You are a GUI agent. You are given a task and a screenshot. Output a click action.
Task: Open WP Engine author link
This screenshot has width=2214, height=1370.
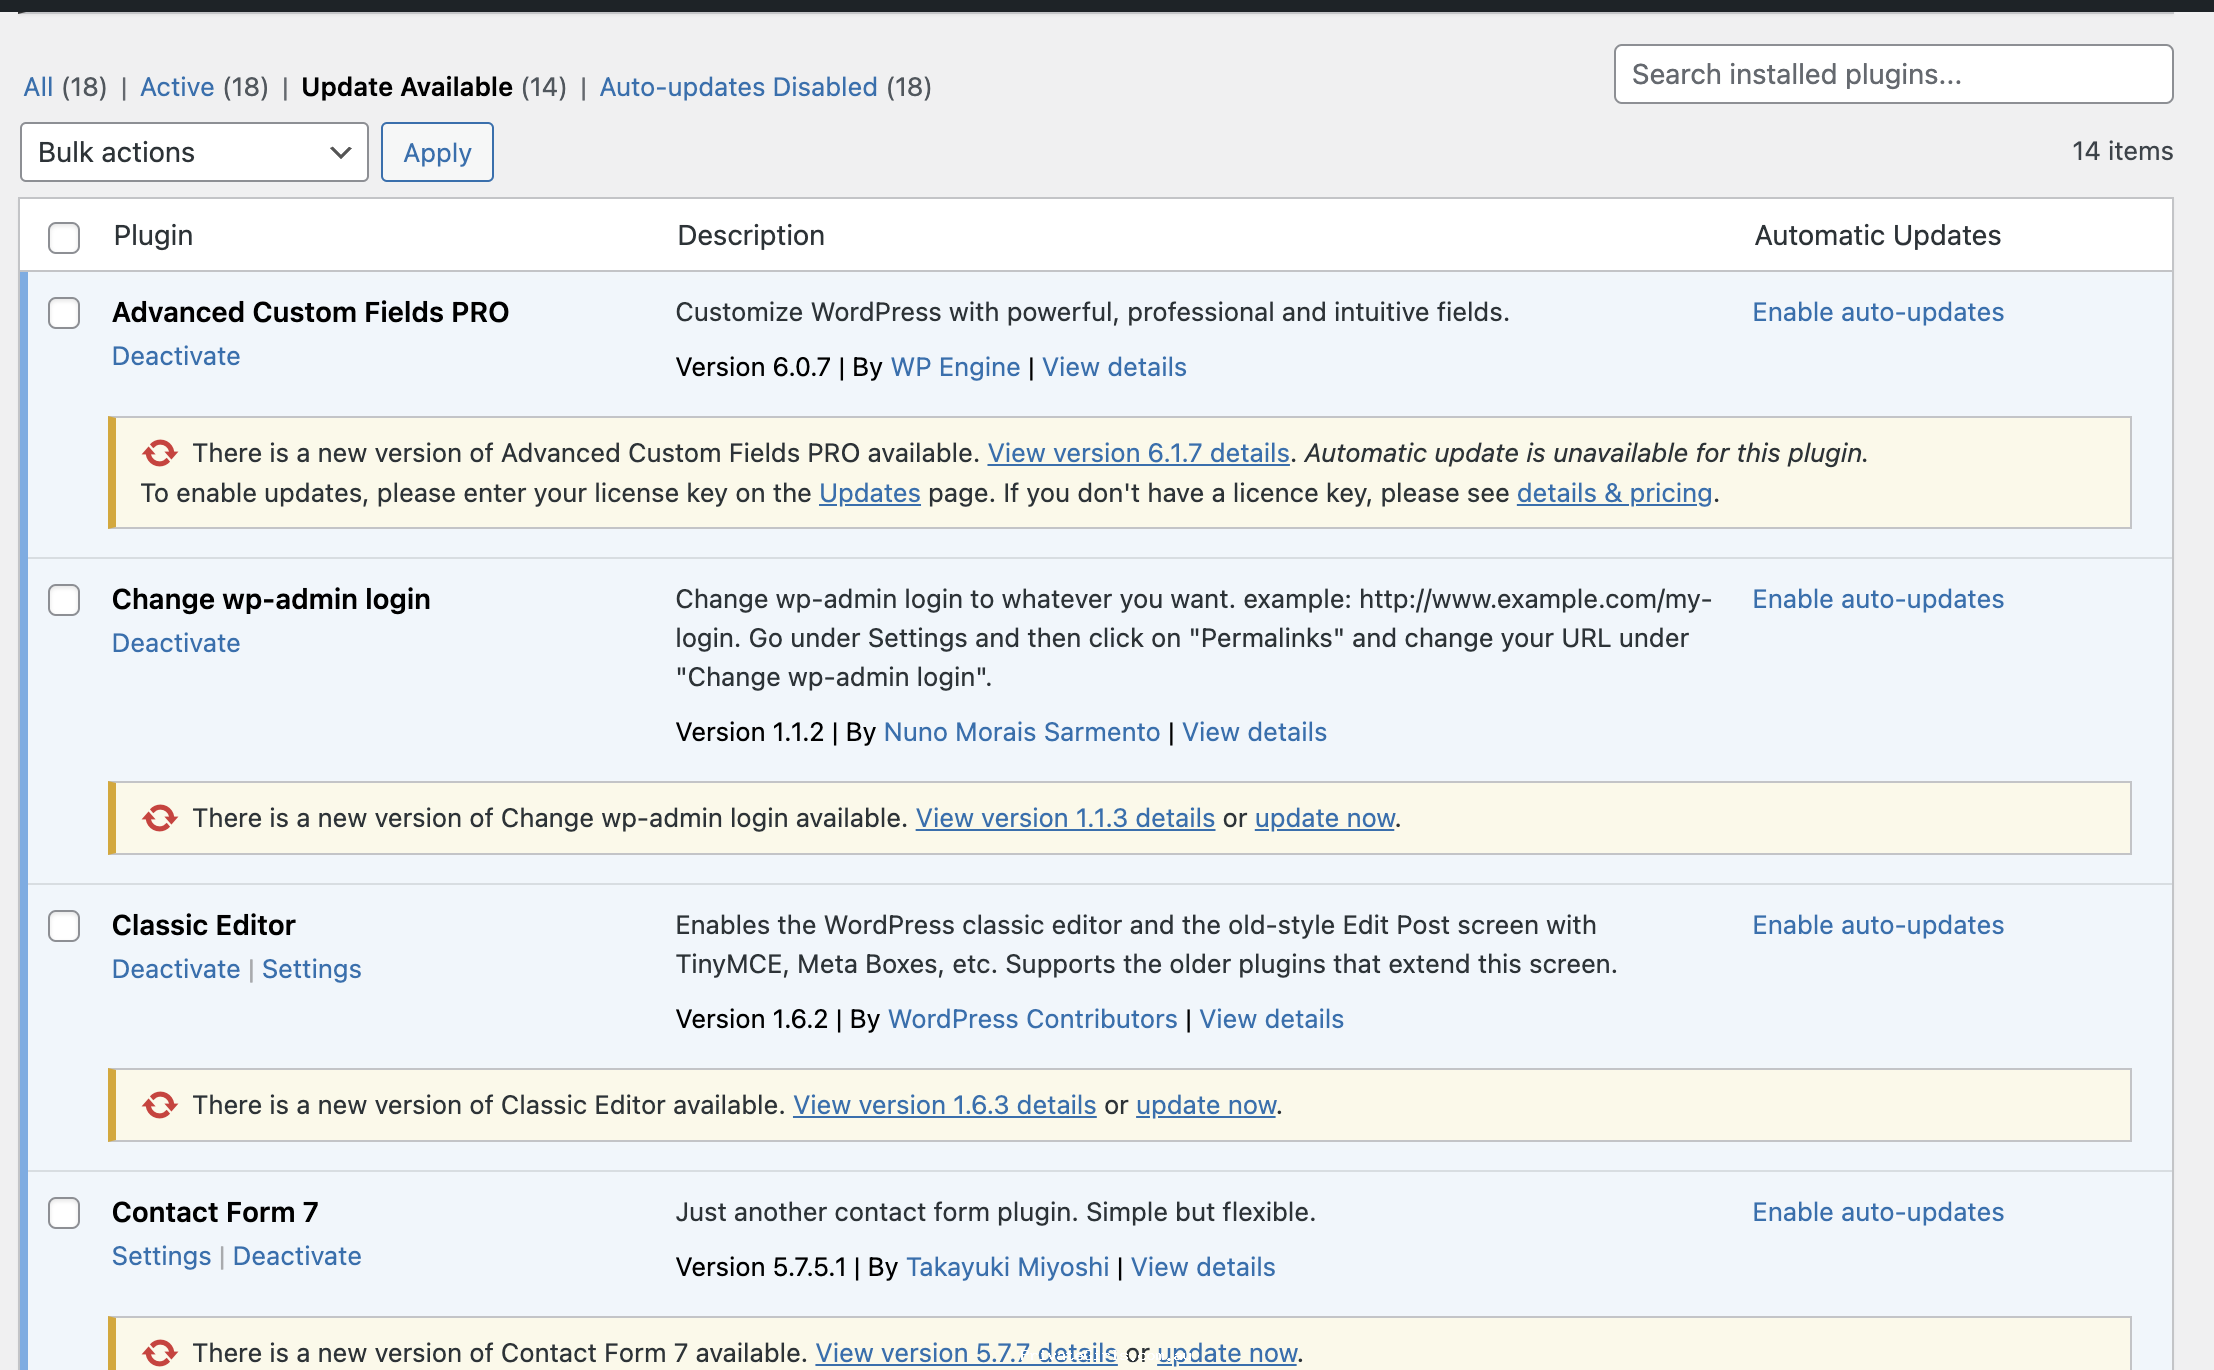(x=955, y=367)
